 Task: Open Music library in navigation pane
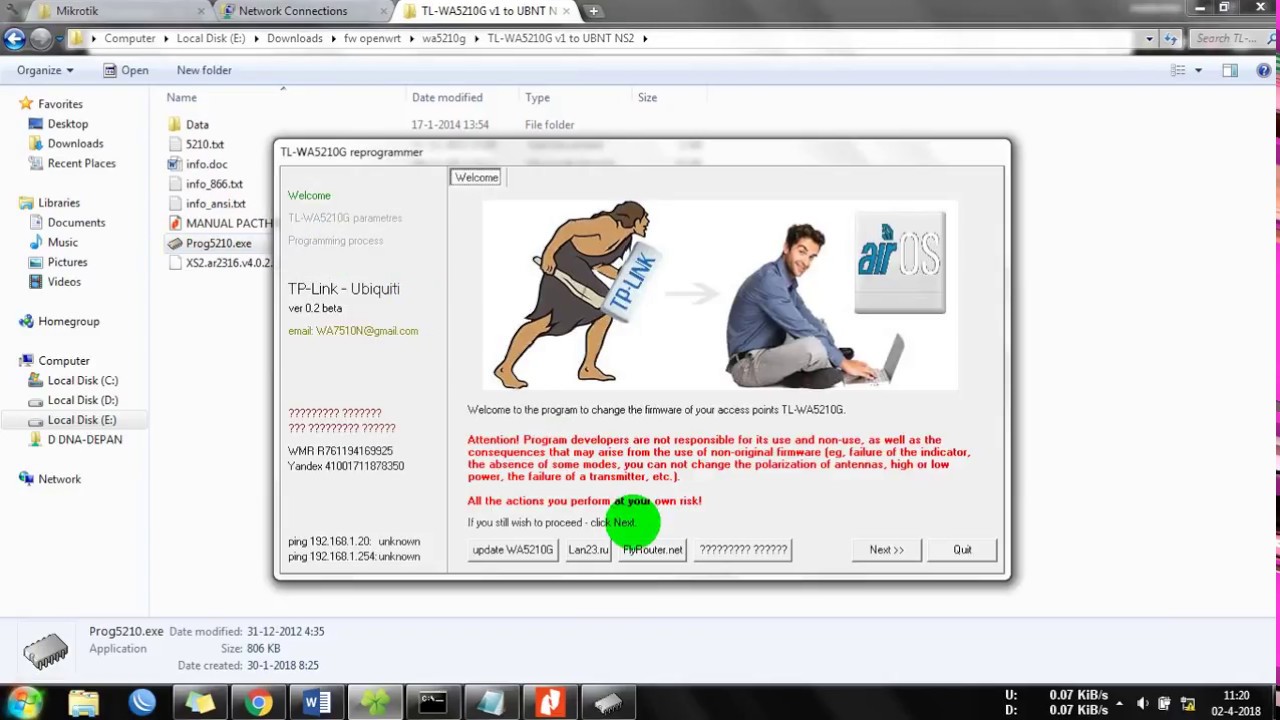62,243
